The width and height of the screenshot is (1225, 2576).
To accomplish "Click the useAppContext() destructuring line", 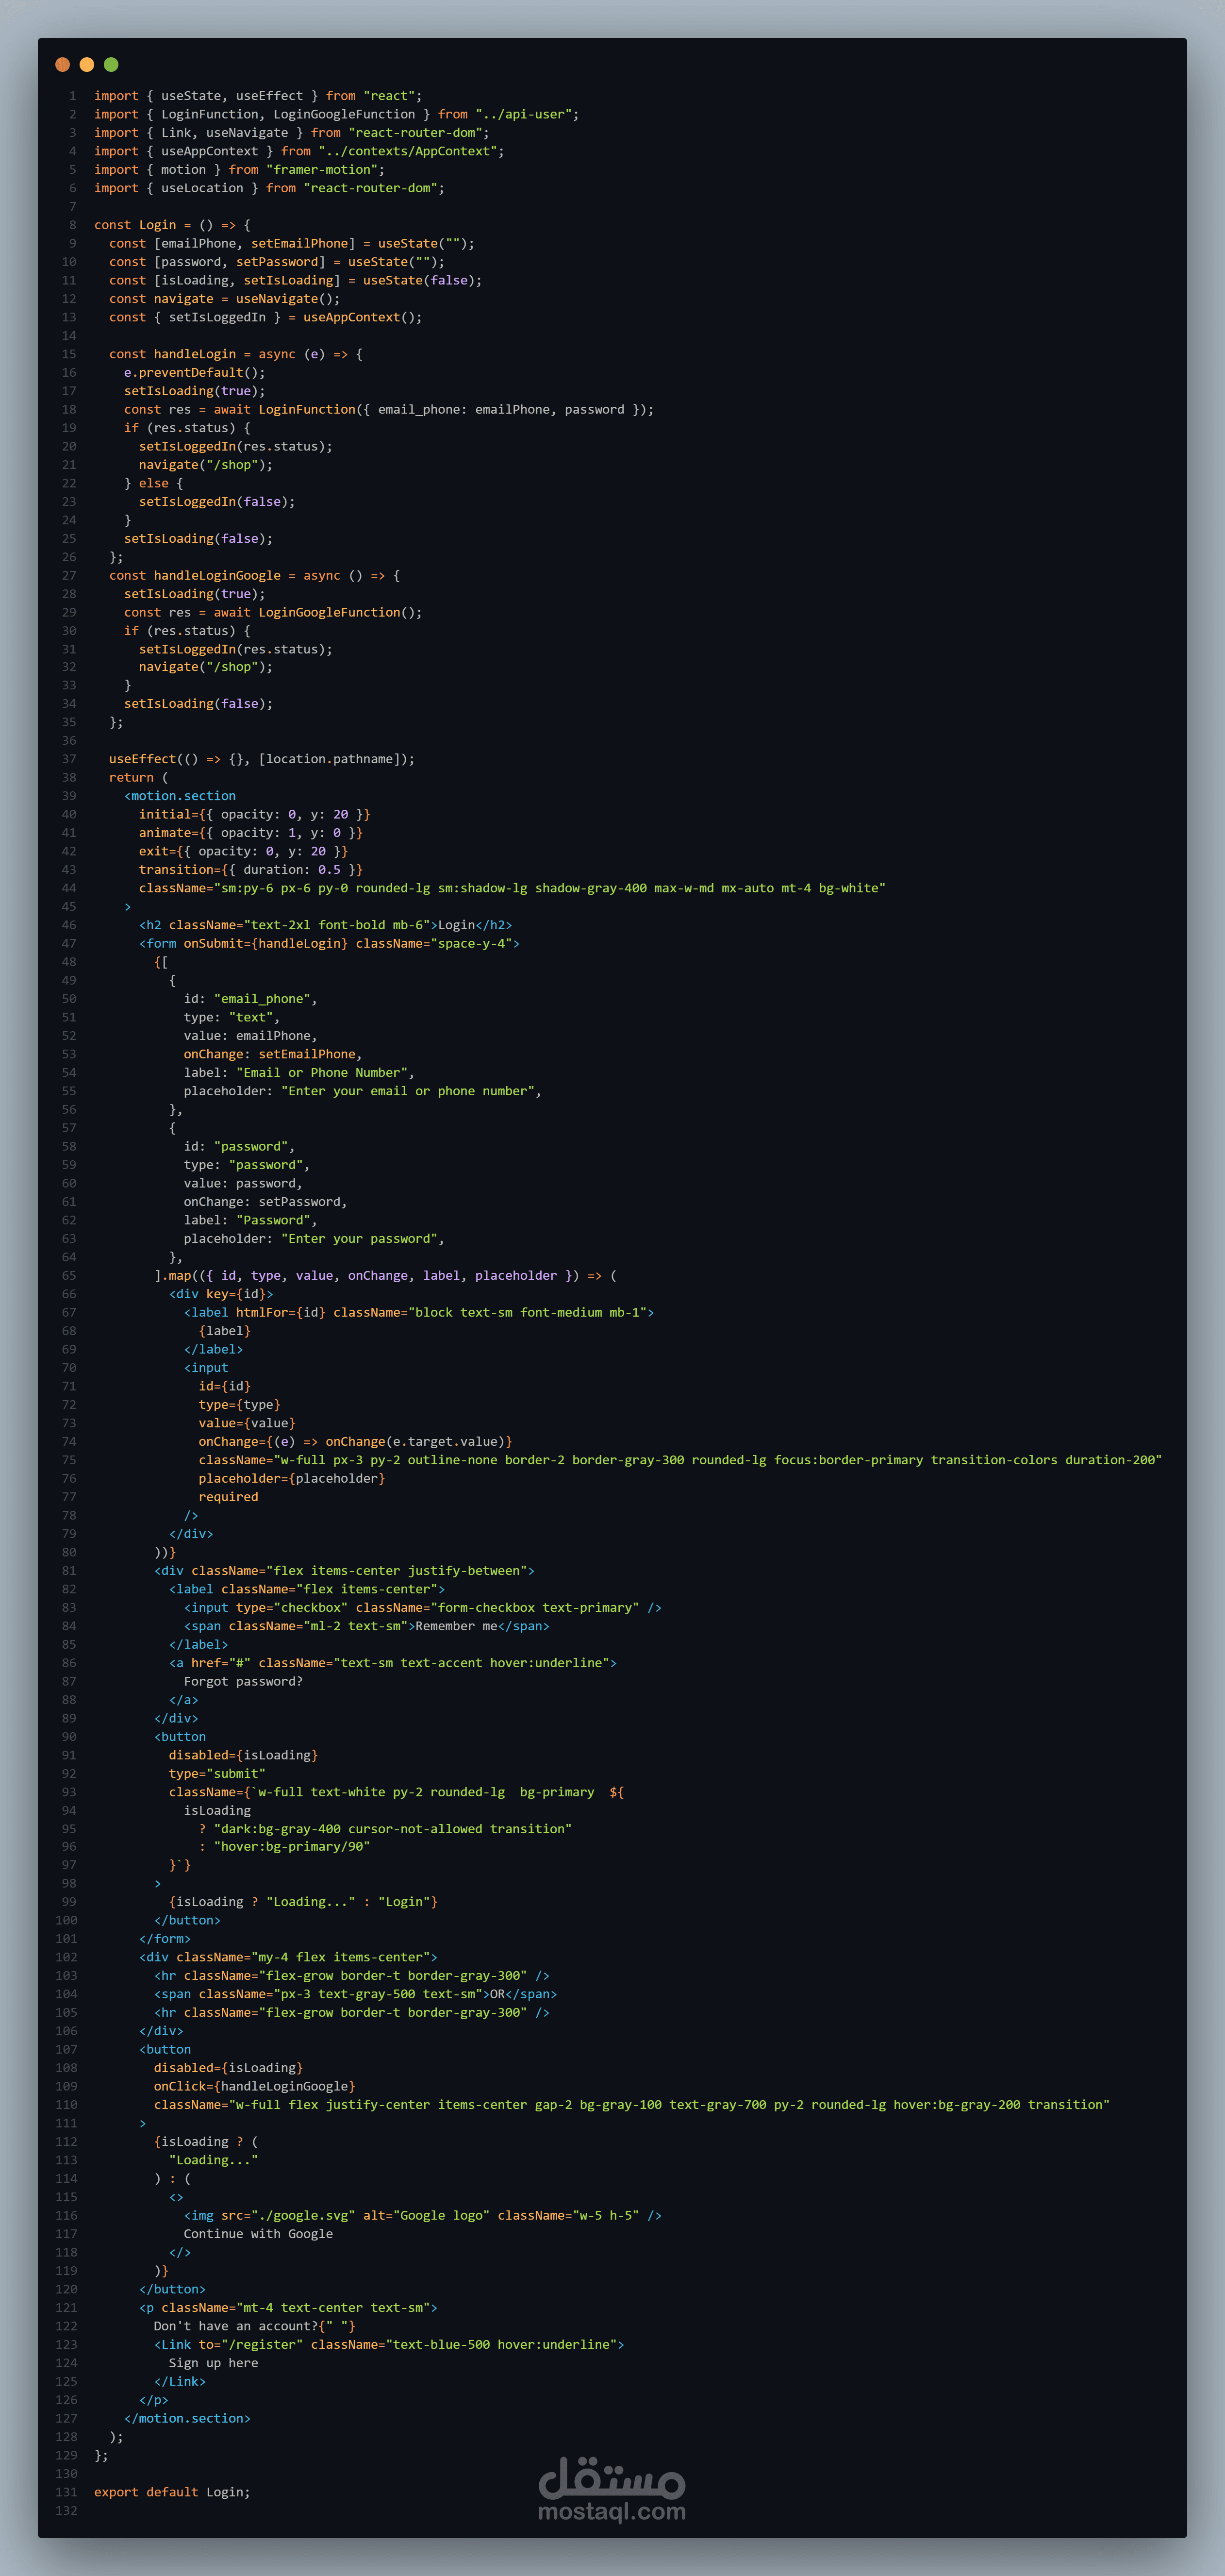I will pos(266,317).
